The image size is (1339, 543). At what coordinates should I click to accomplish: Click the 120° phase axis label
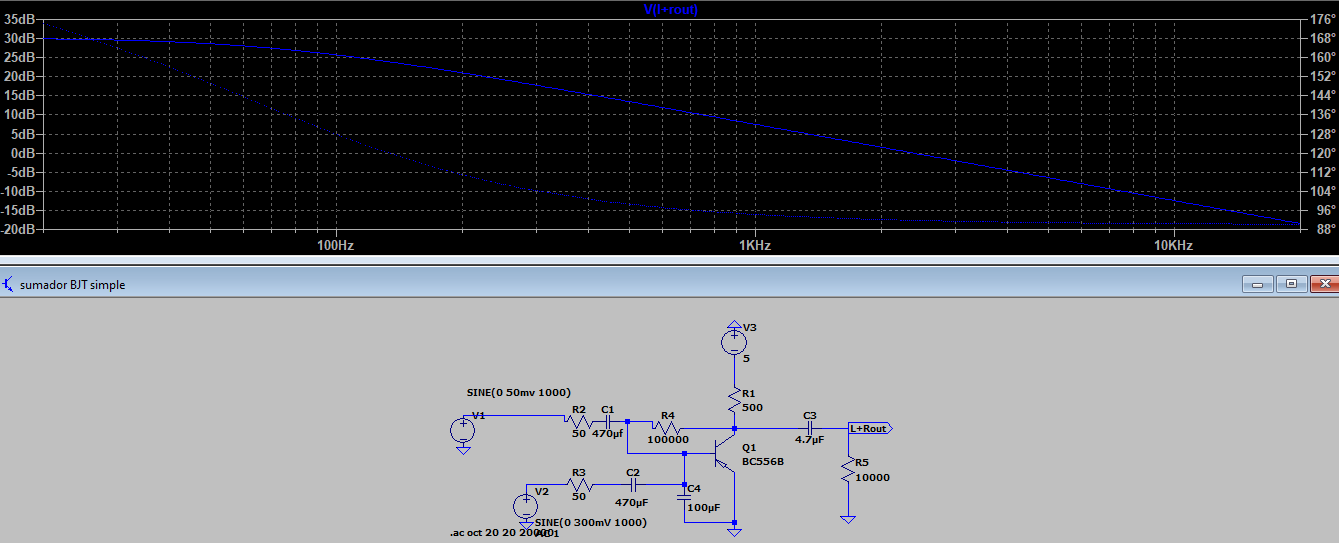(1322, 153)
